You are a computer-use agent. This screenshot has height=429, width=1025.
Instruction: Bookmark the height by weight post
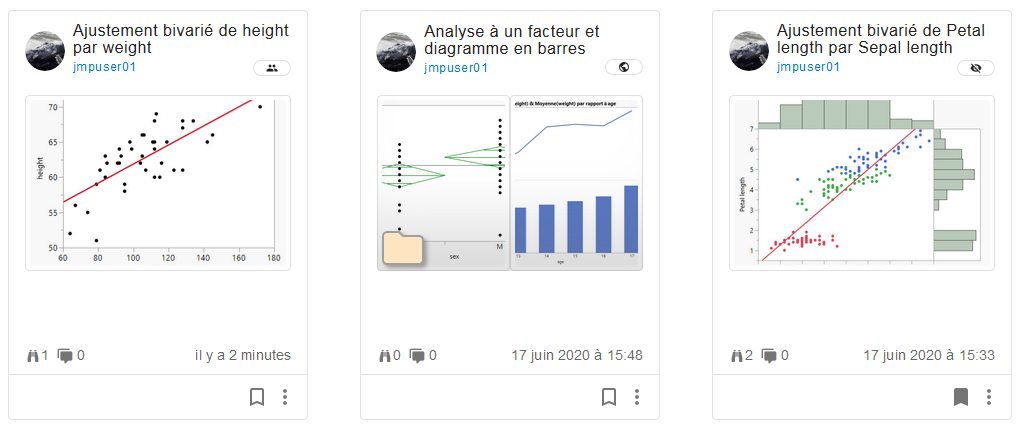point(257,397)
